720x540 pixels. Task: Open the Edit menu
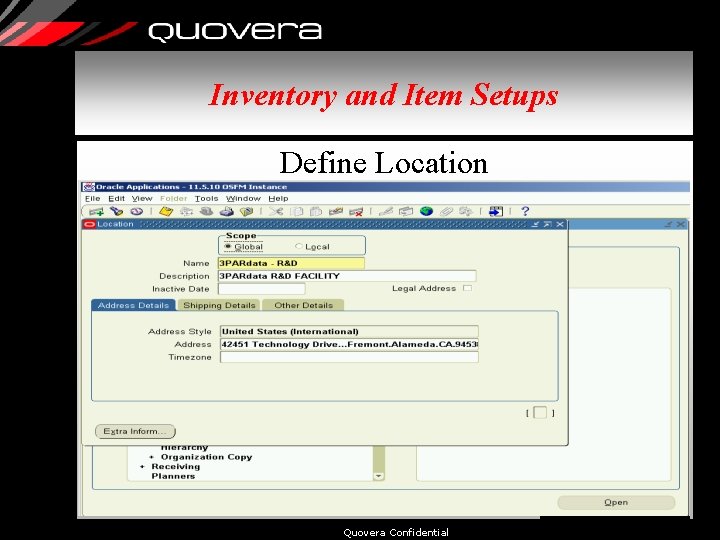point(116,198)
